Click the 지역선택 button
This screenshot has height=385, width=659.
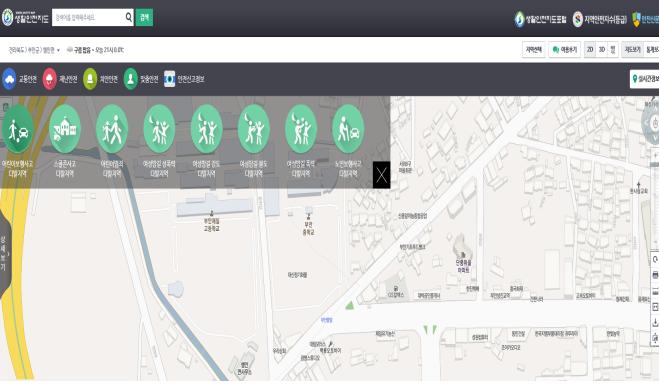point(534,50)
